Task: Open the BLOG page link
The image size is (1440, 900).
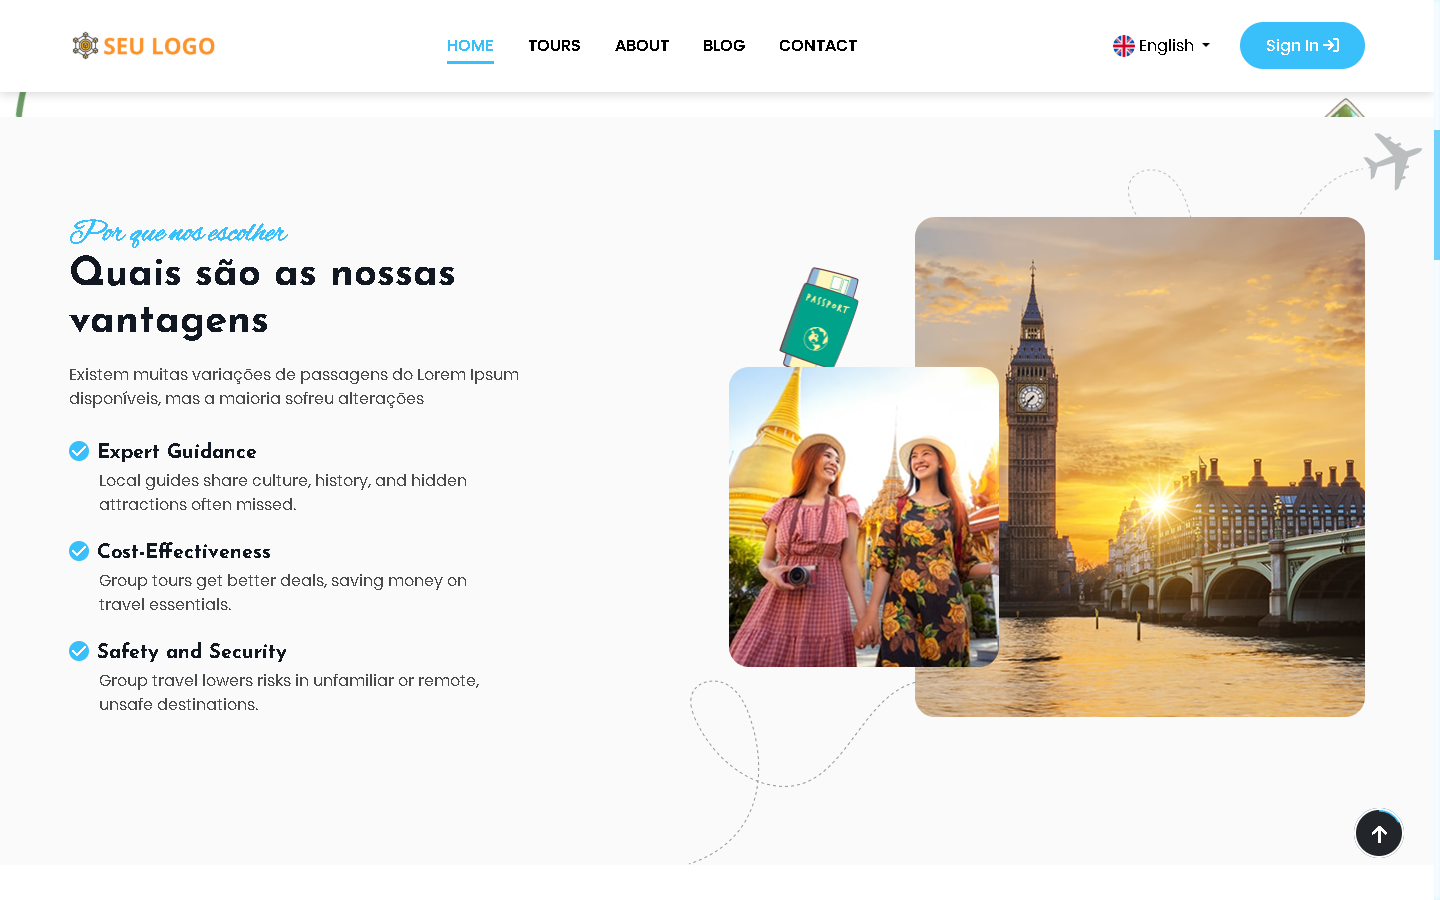Action: 724,46
